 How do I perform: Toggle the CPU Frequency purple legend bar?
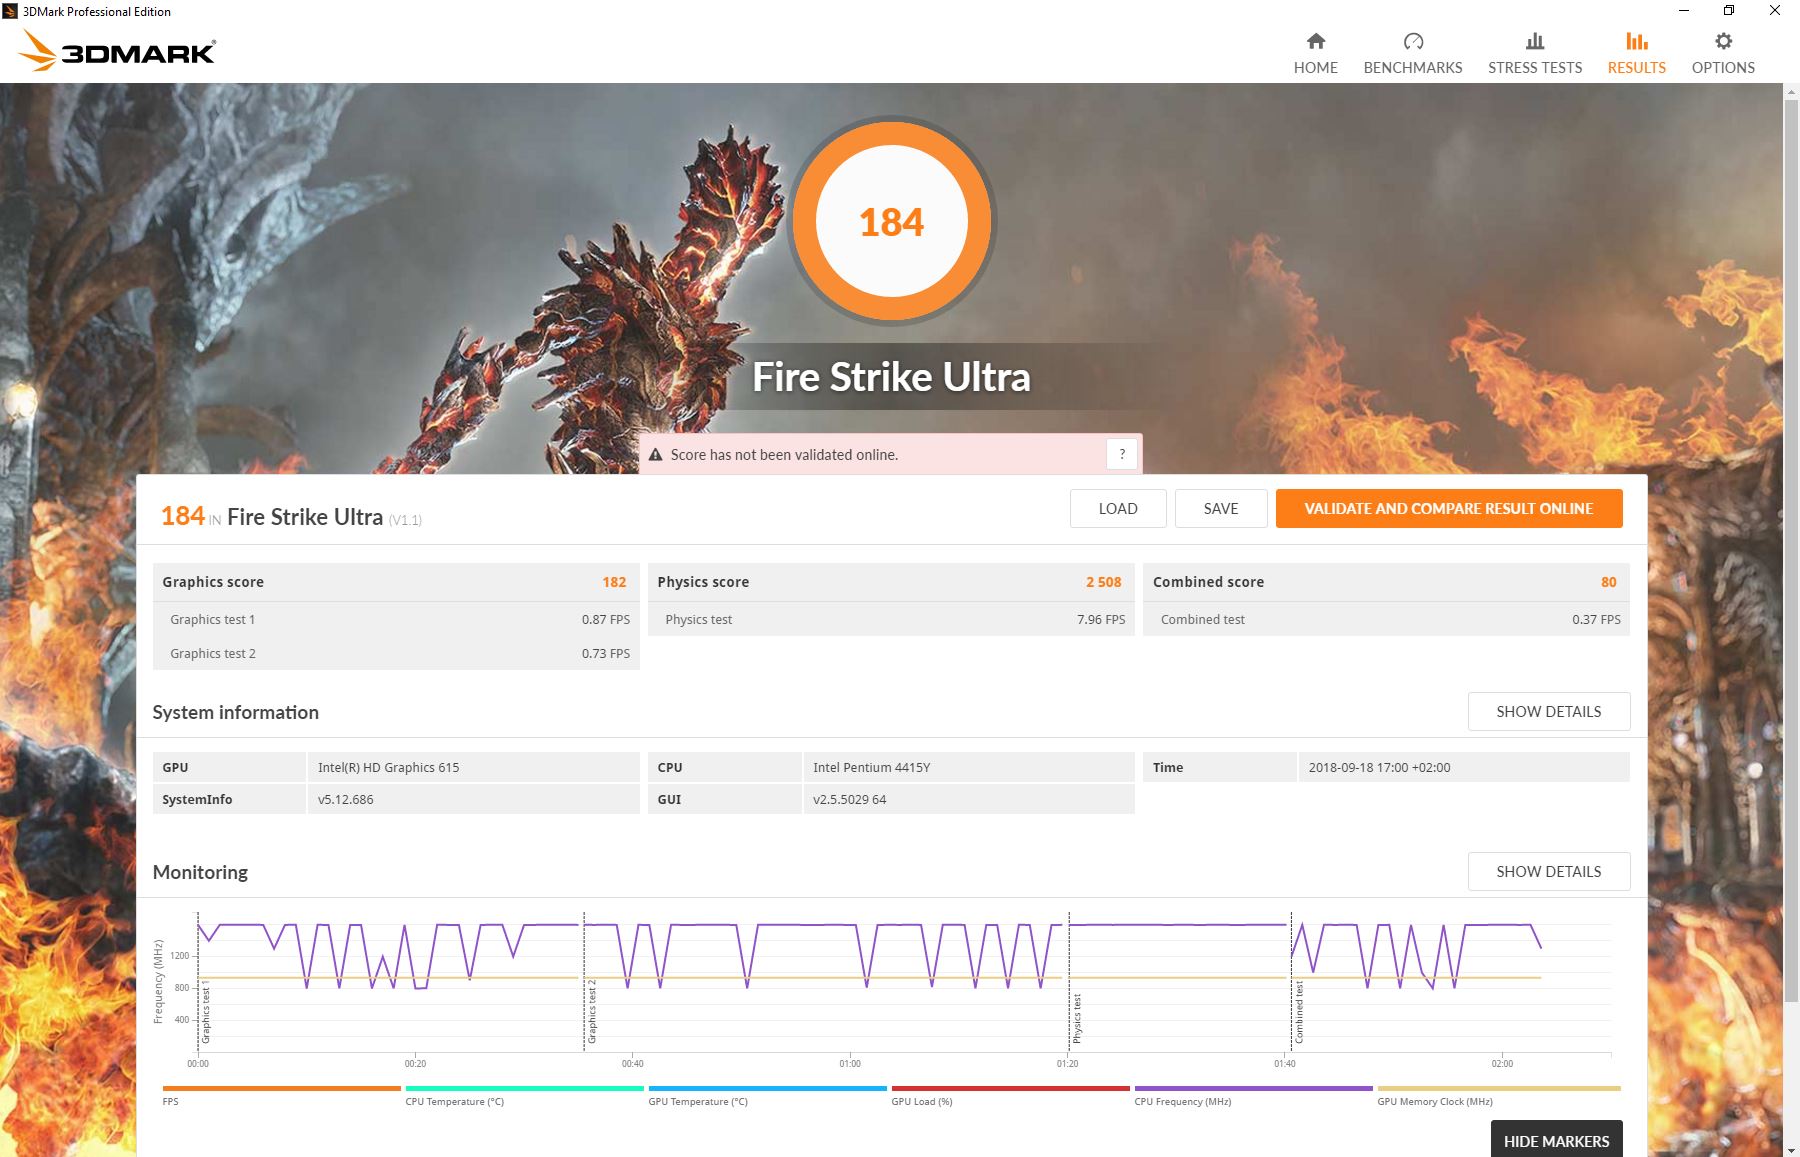tap(1253, 1088)
